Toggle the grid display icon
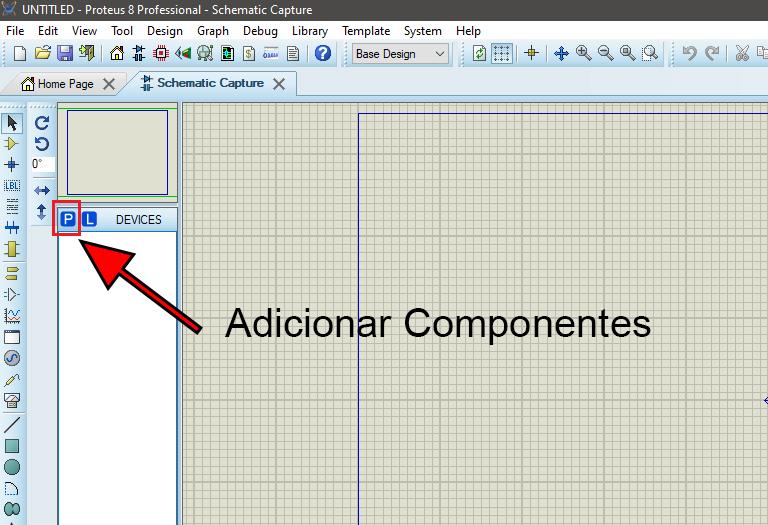 pyautogui.click(x=501, y=53)
